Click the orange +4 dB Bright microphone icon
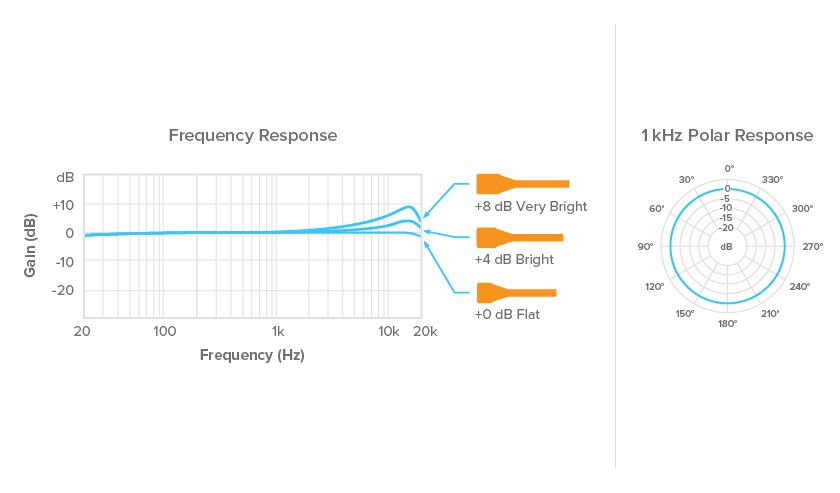Screen dimensions: 840x493 (x=520, y=238)
